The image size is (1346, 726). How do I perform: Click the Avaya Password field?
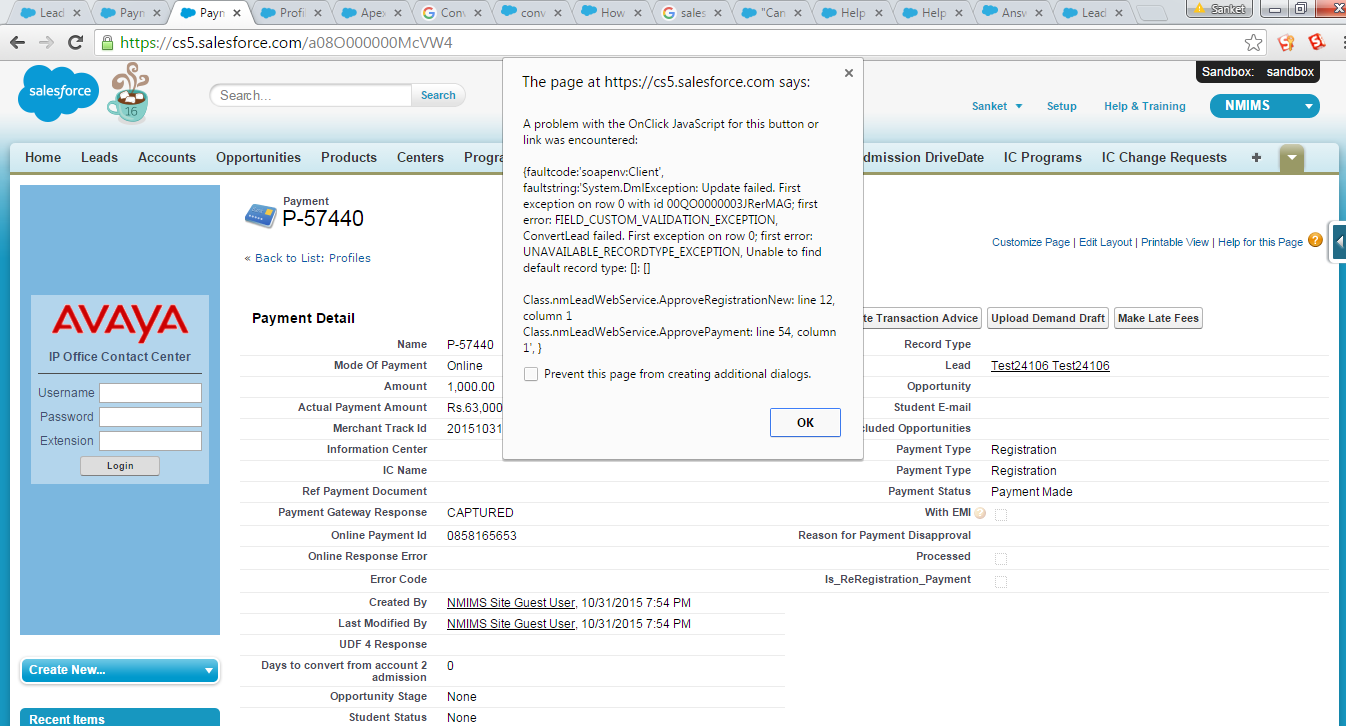pos(150,417)
